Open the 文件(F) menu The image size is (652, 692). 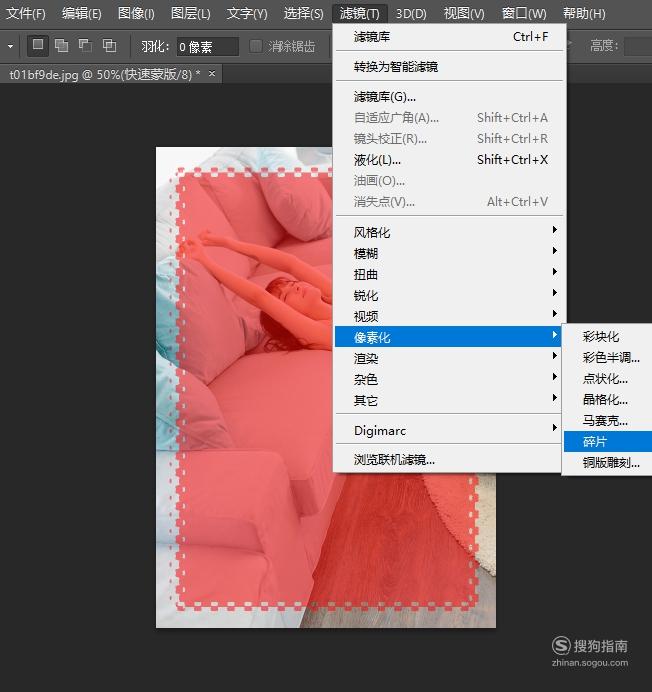click(x=26, y=13)
